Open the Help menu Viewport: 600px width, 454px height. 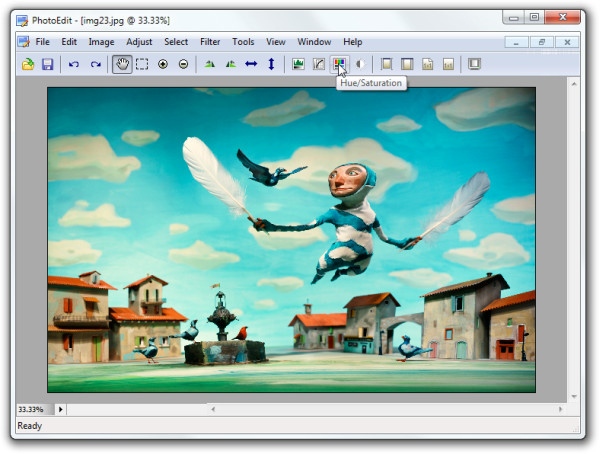tap(352, 42)
